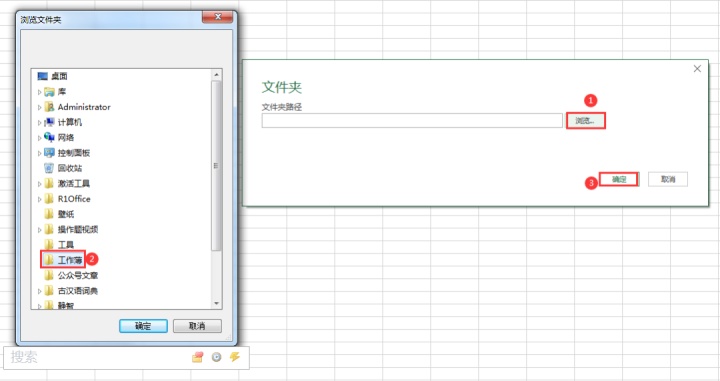This screenshot has width=720, height=381.
Task: Click the folder icon beside 工具
Action: pos(49,245)
